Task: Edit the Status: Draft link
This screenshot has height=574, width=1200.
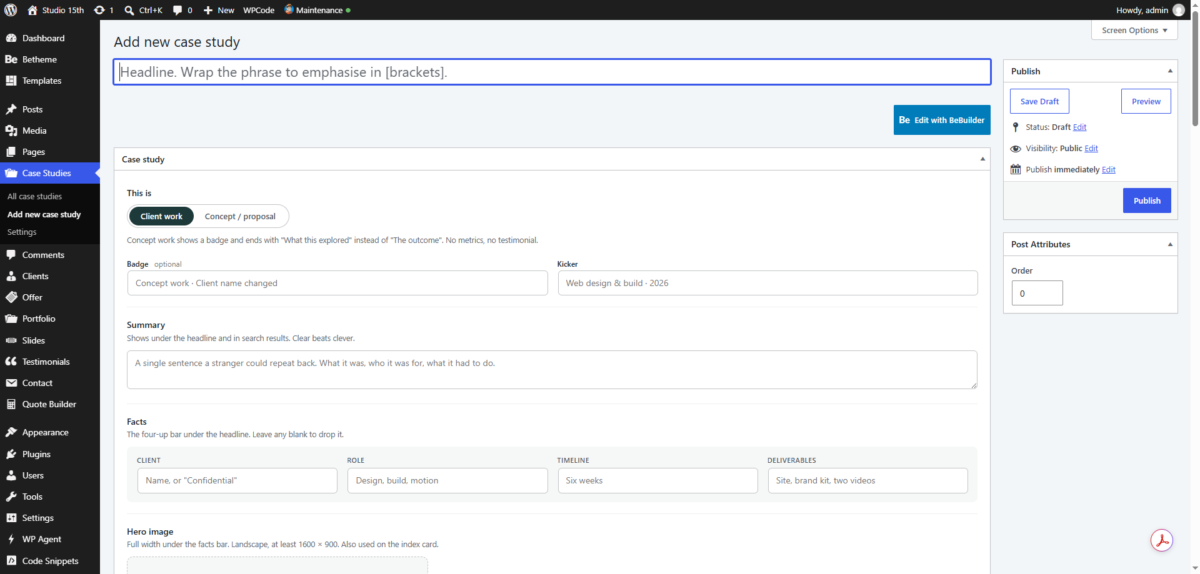Action: click(x=1080, y=127)
